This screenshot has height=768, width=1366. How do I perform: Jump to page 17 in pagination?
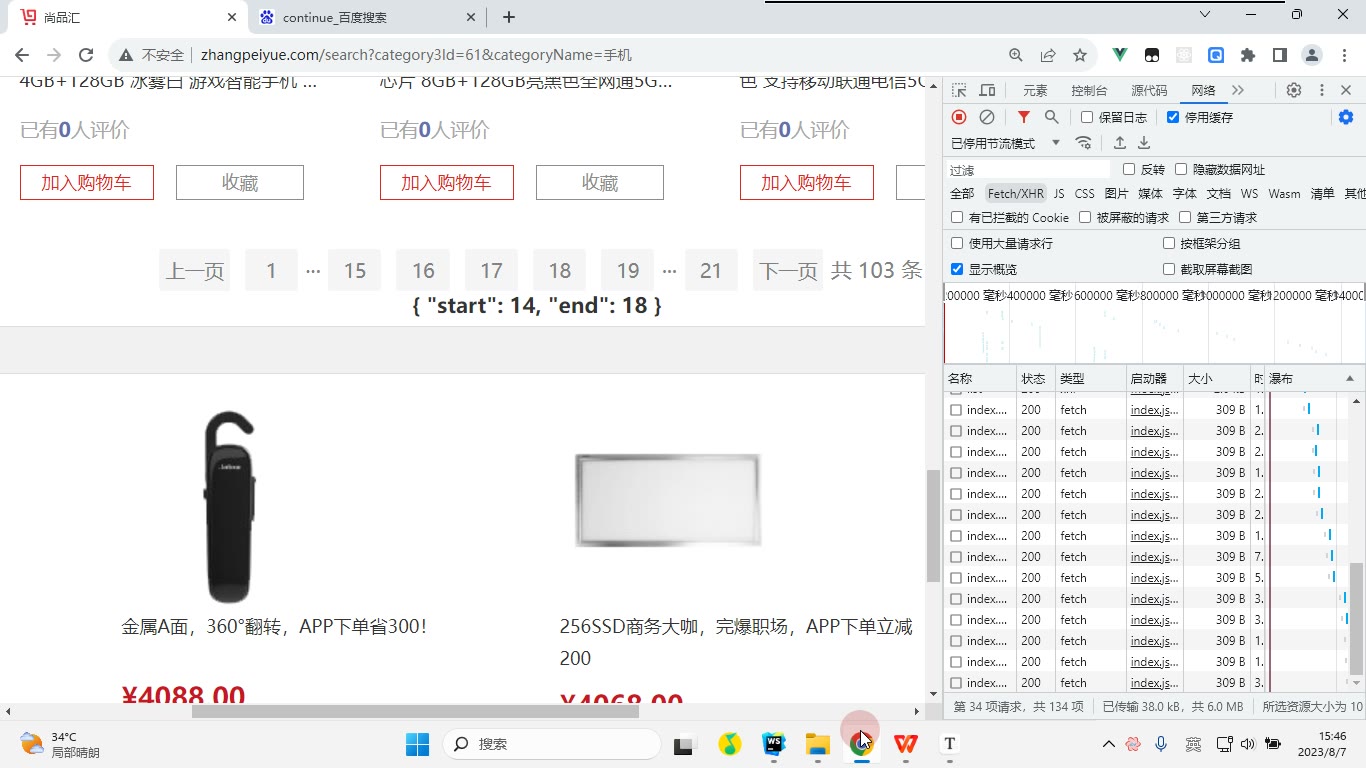click(x=491, y=270)
